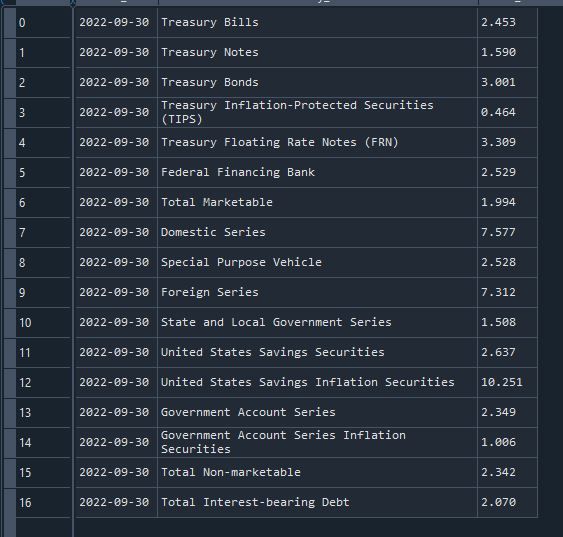The image size is (563, 537).
Task: Select the Total Marketable cell
Action: click(317, 202)
